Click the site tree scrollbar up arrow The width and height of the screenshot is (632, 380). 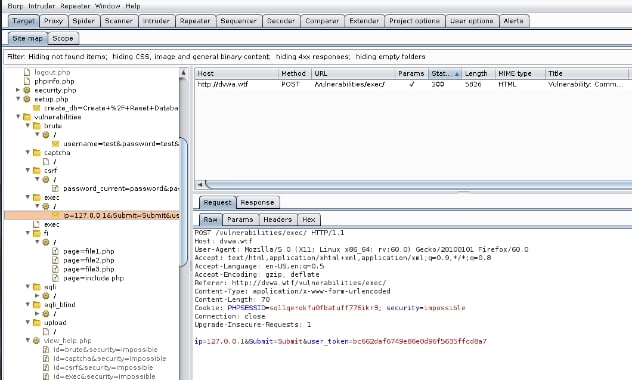coord(184,73)
